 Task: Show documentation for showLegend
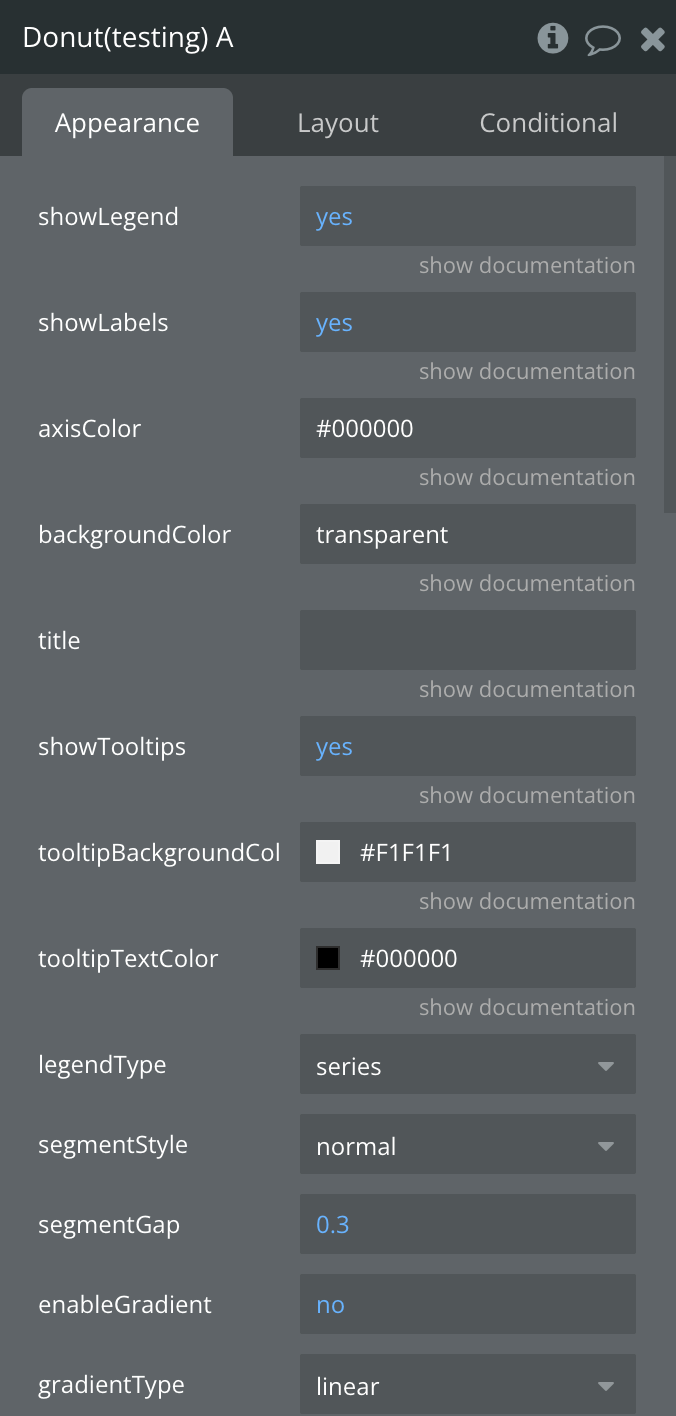(527, 266)
